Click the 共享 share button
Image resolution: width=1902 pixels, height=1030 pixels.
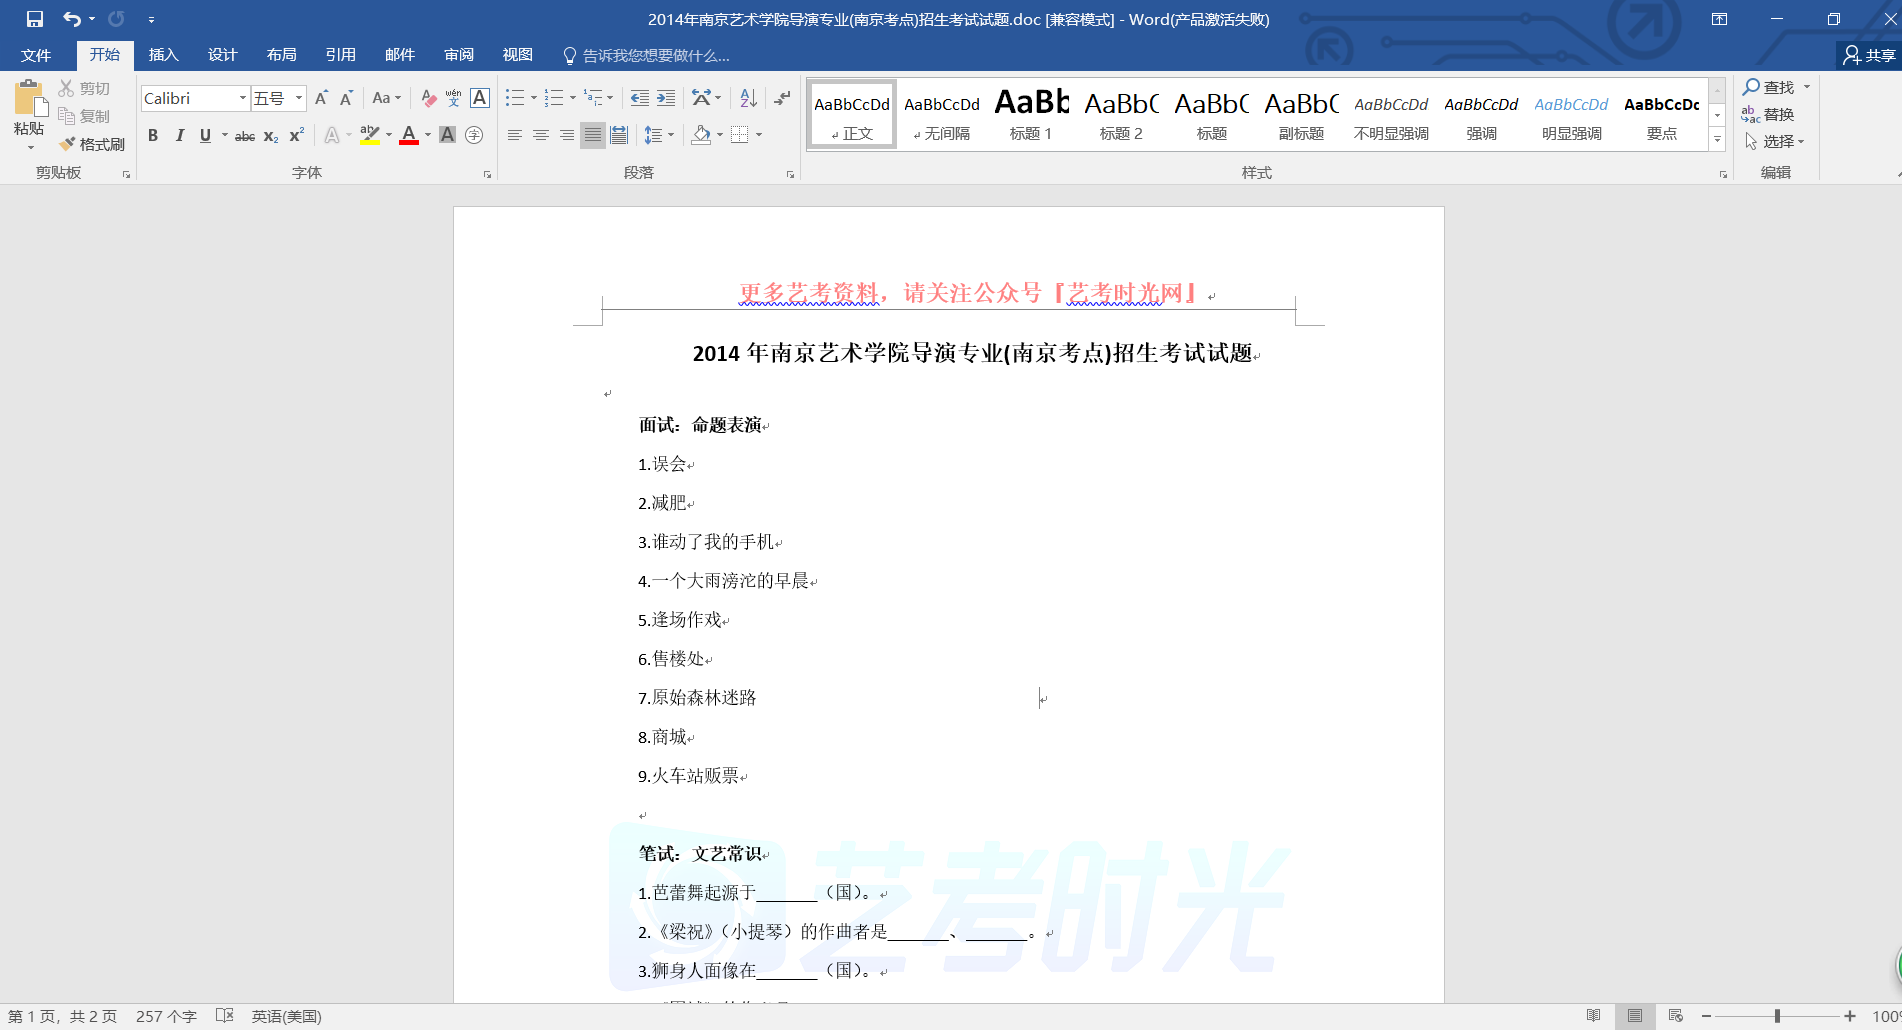tap(1868, 55)
